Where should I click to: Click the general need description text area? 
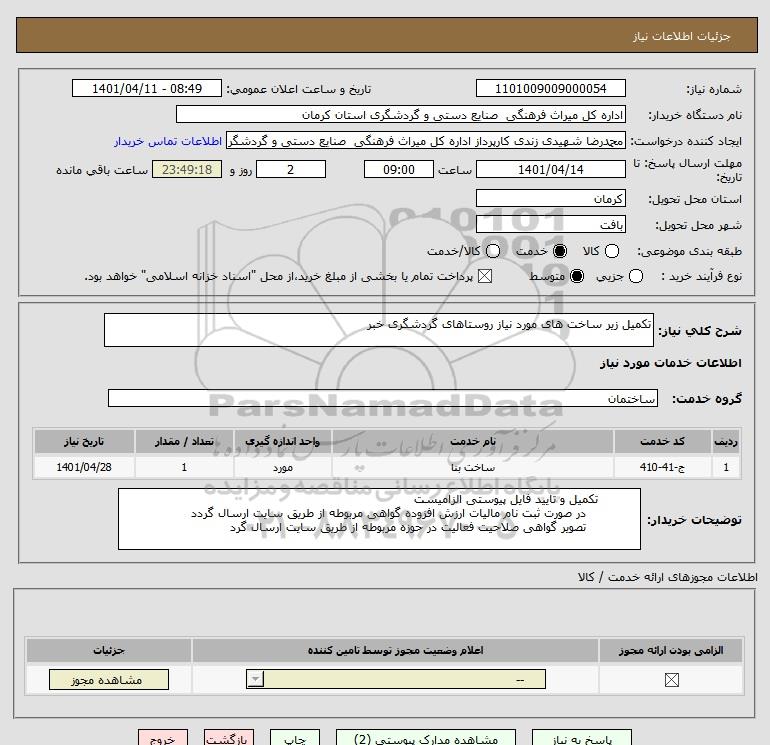(x=379, y=330)
